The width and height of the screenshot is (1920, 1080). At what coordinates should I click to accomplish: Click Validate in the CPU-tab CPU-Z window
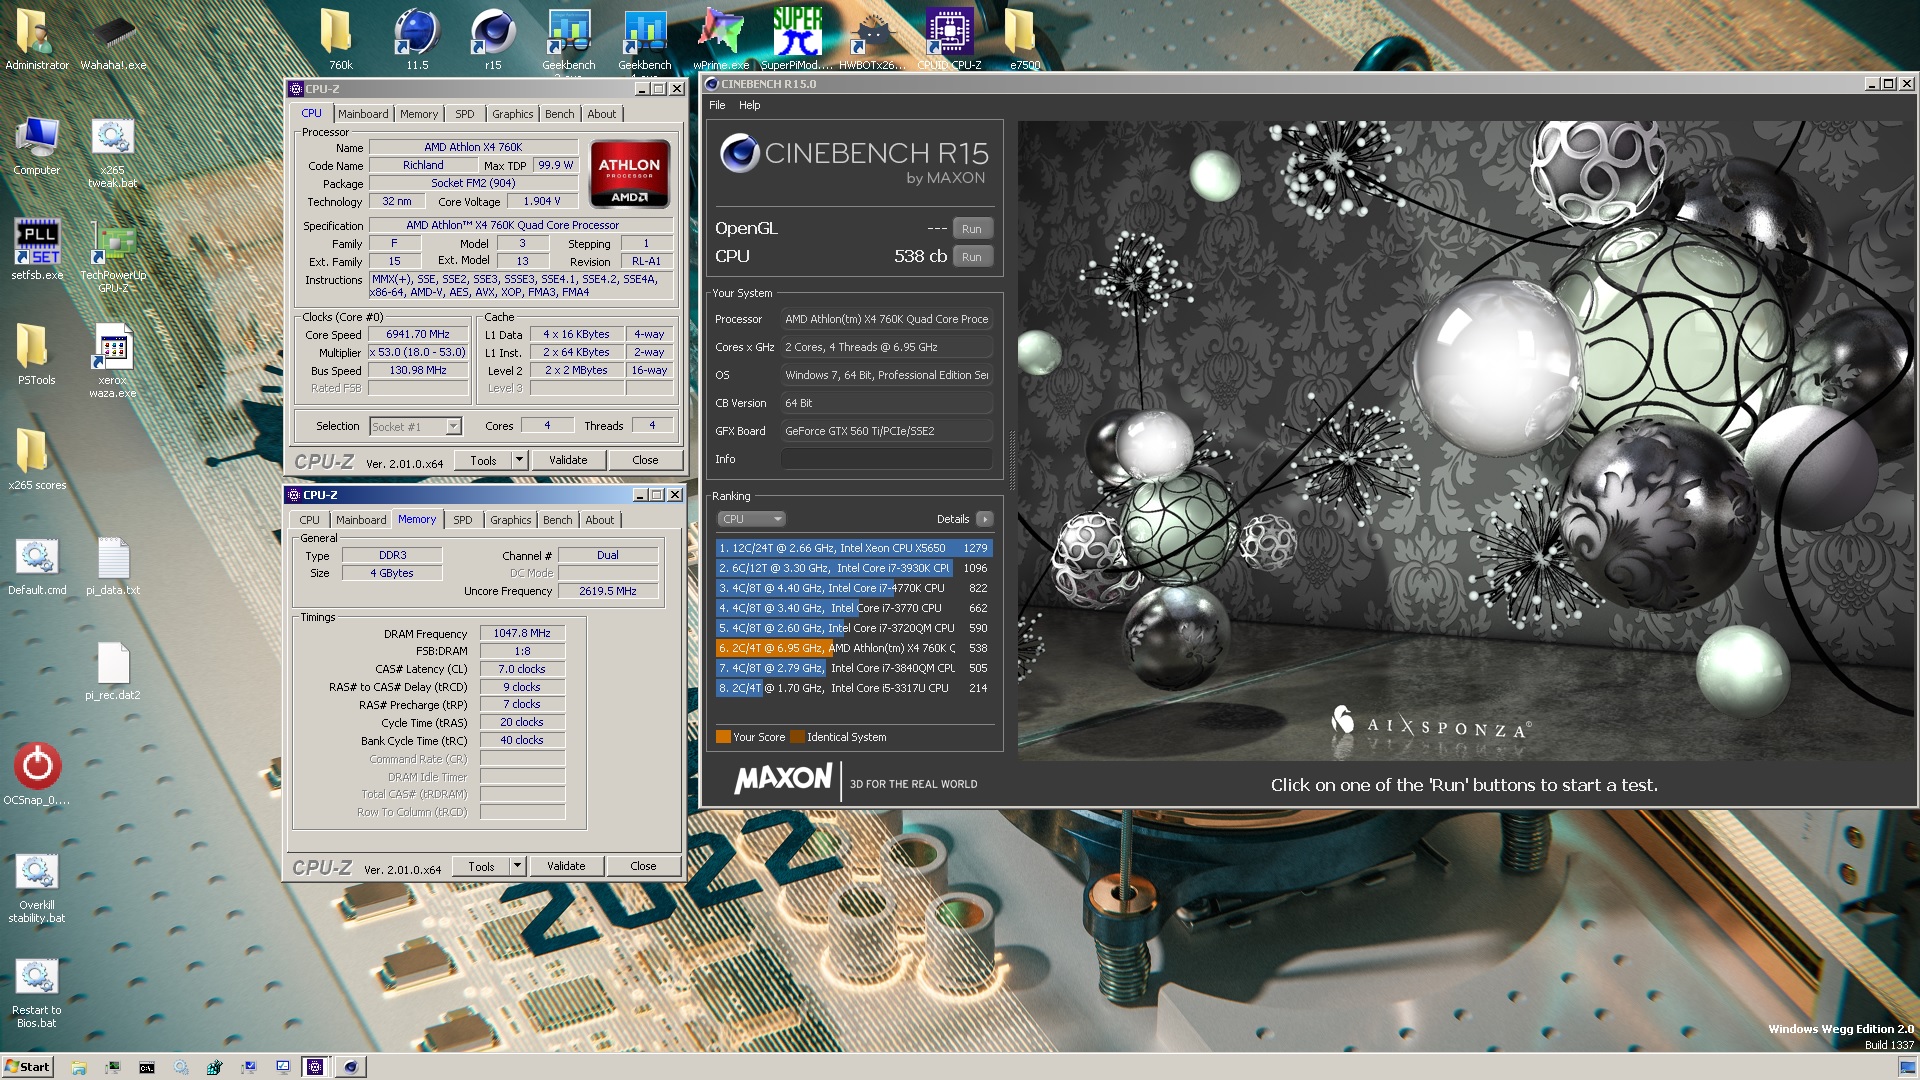click(x=568, y=460)
